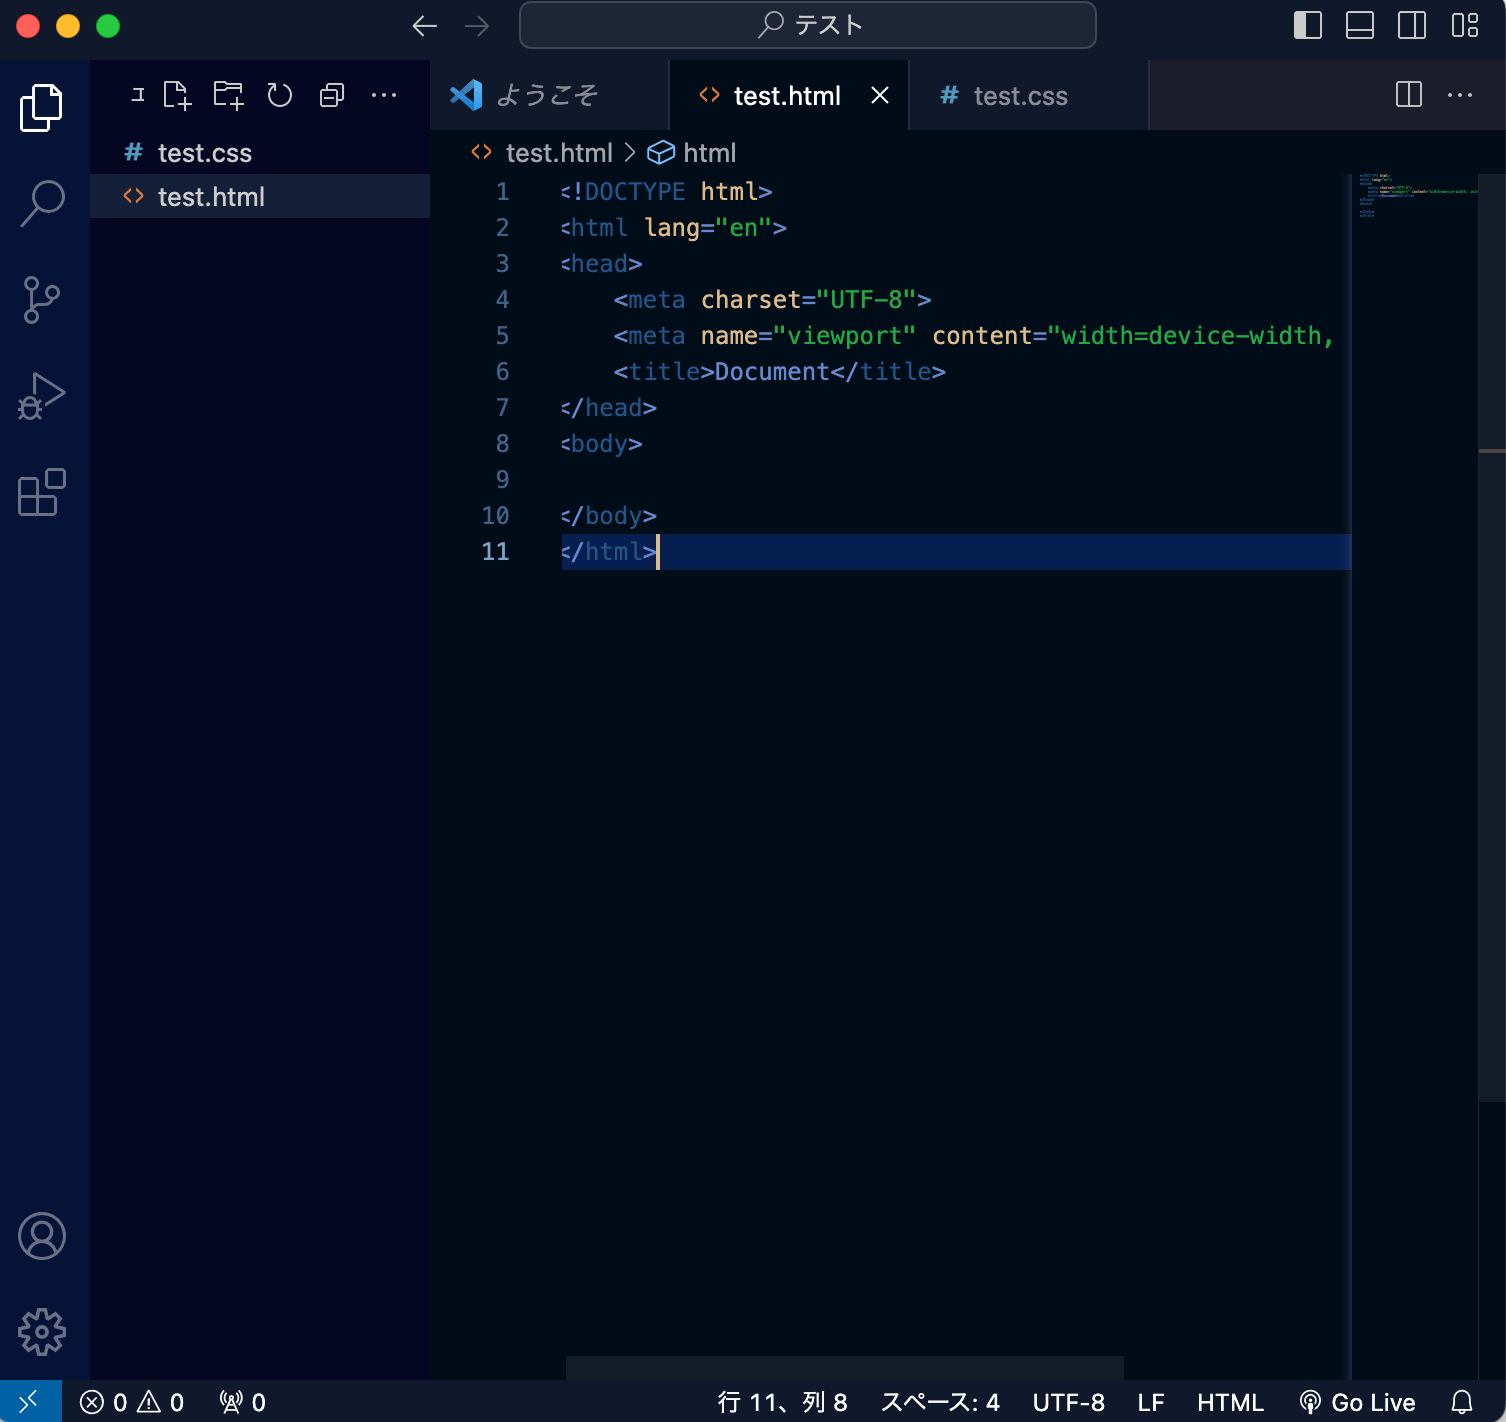Open the Search view in activity bar
This screenshot has height=1422, width=1506.
point(41,203)
